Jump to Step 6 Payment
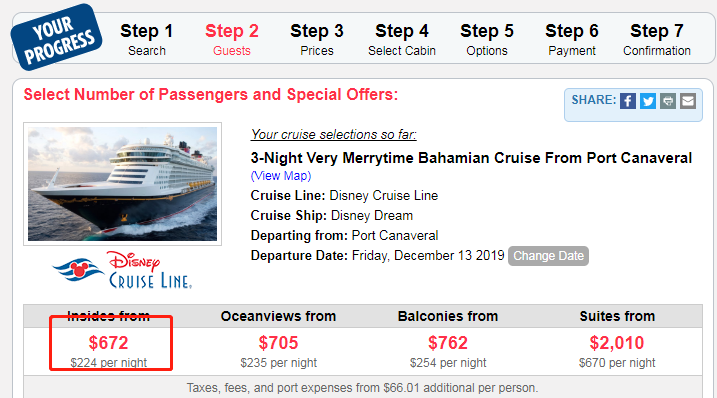 (x=572, y=40)
